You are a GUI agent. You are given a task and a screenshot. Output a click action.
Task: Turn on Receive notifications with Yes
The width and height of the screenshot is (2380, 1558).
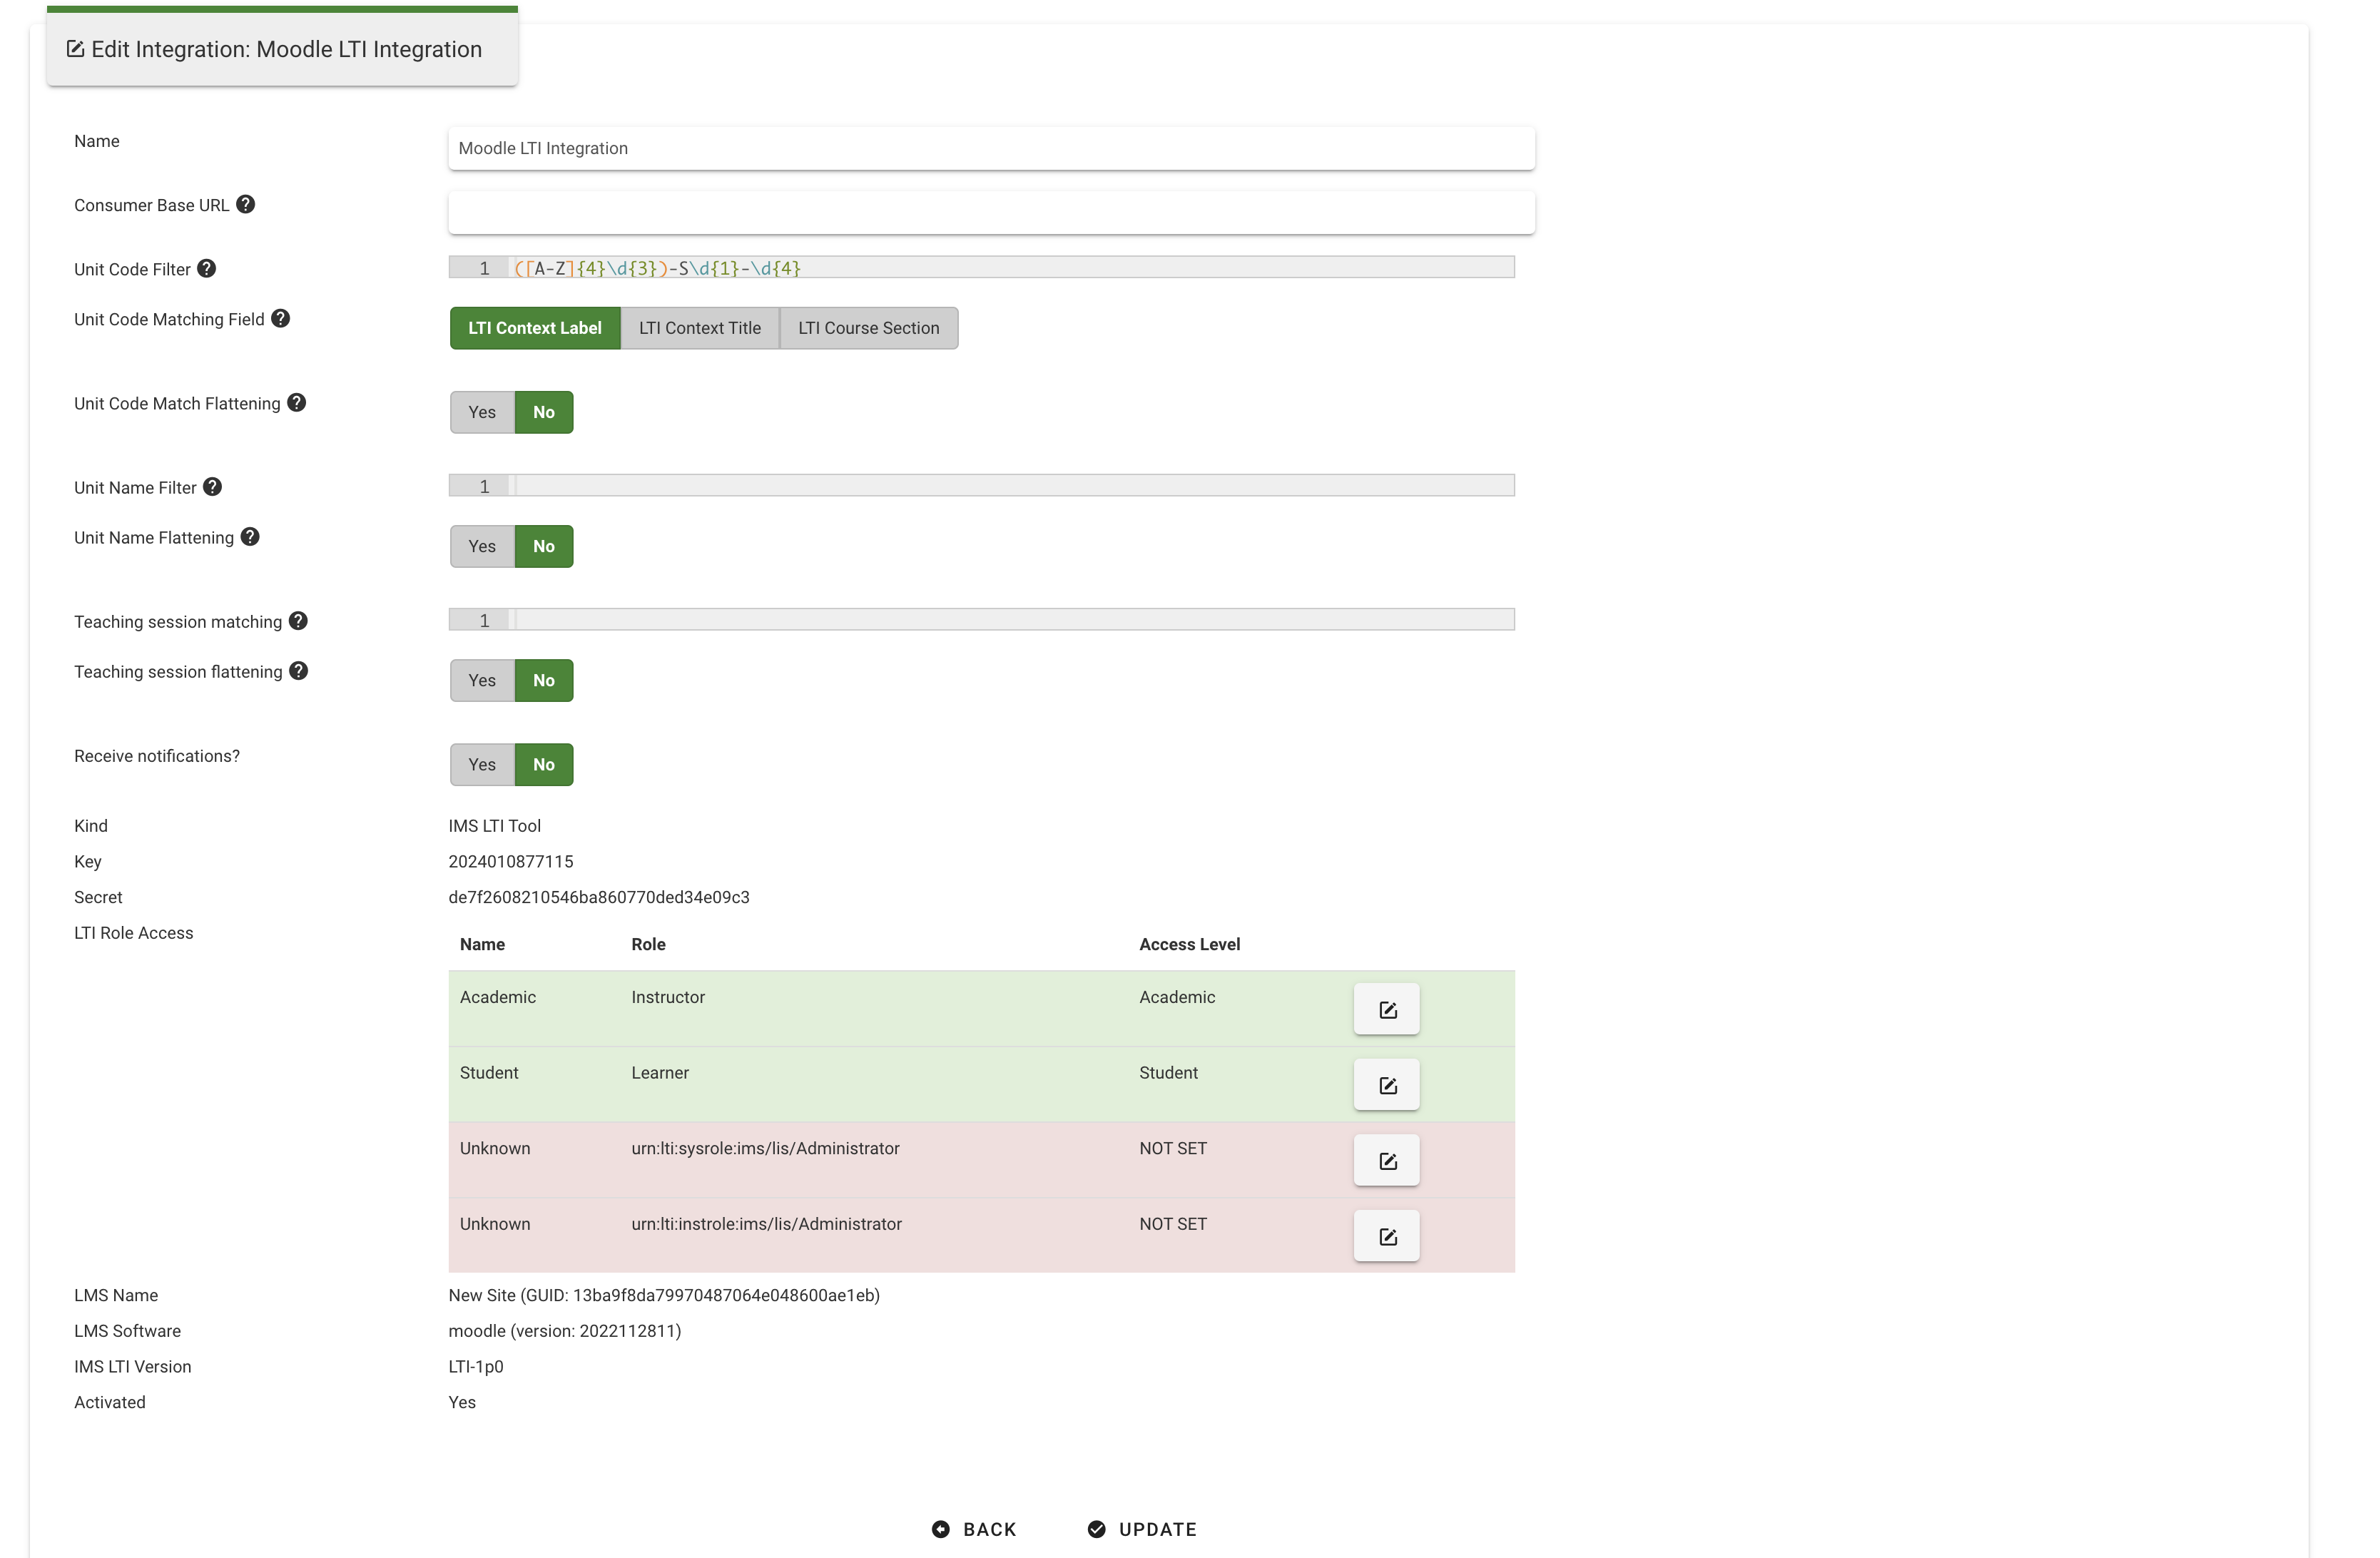(481, 764)
